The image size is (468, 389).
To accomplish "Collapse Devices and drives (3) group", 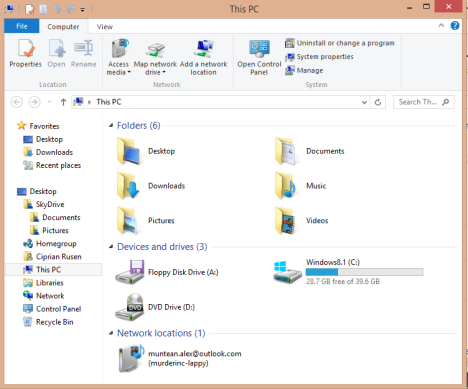I will click(111, 247).
